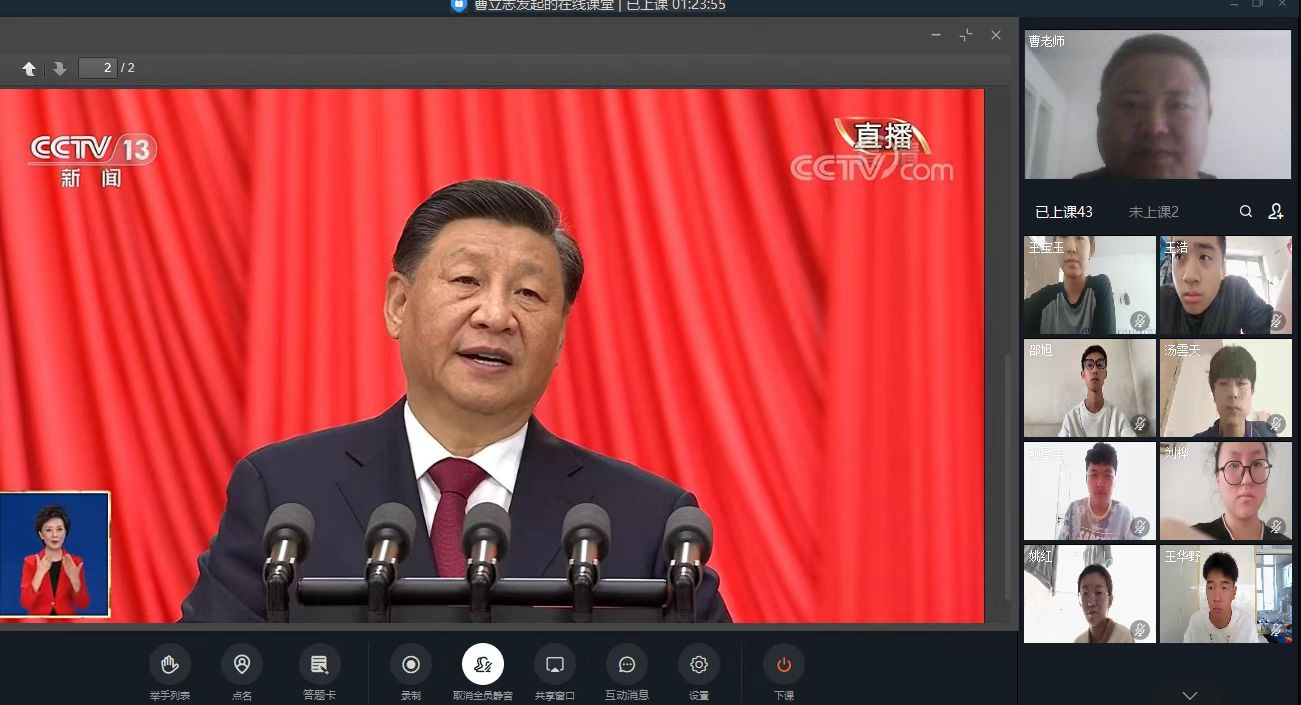Search participants with the magnifier icon
The width and height of the screenshot is (1301, 705).
coord(1246,211)
